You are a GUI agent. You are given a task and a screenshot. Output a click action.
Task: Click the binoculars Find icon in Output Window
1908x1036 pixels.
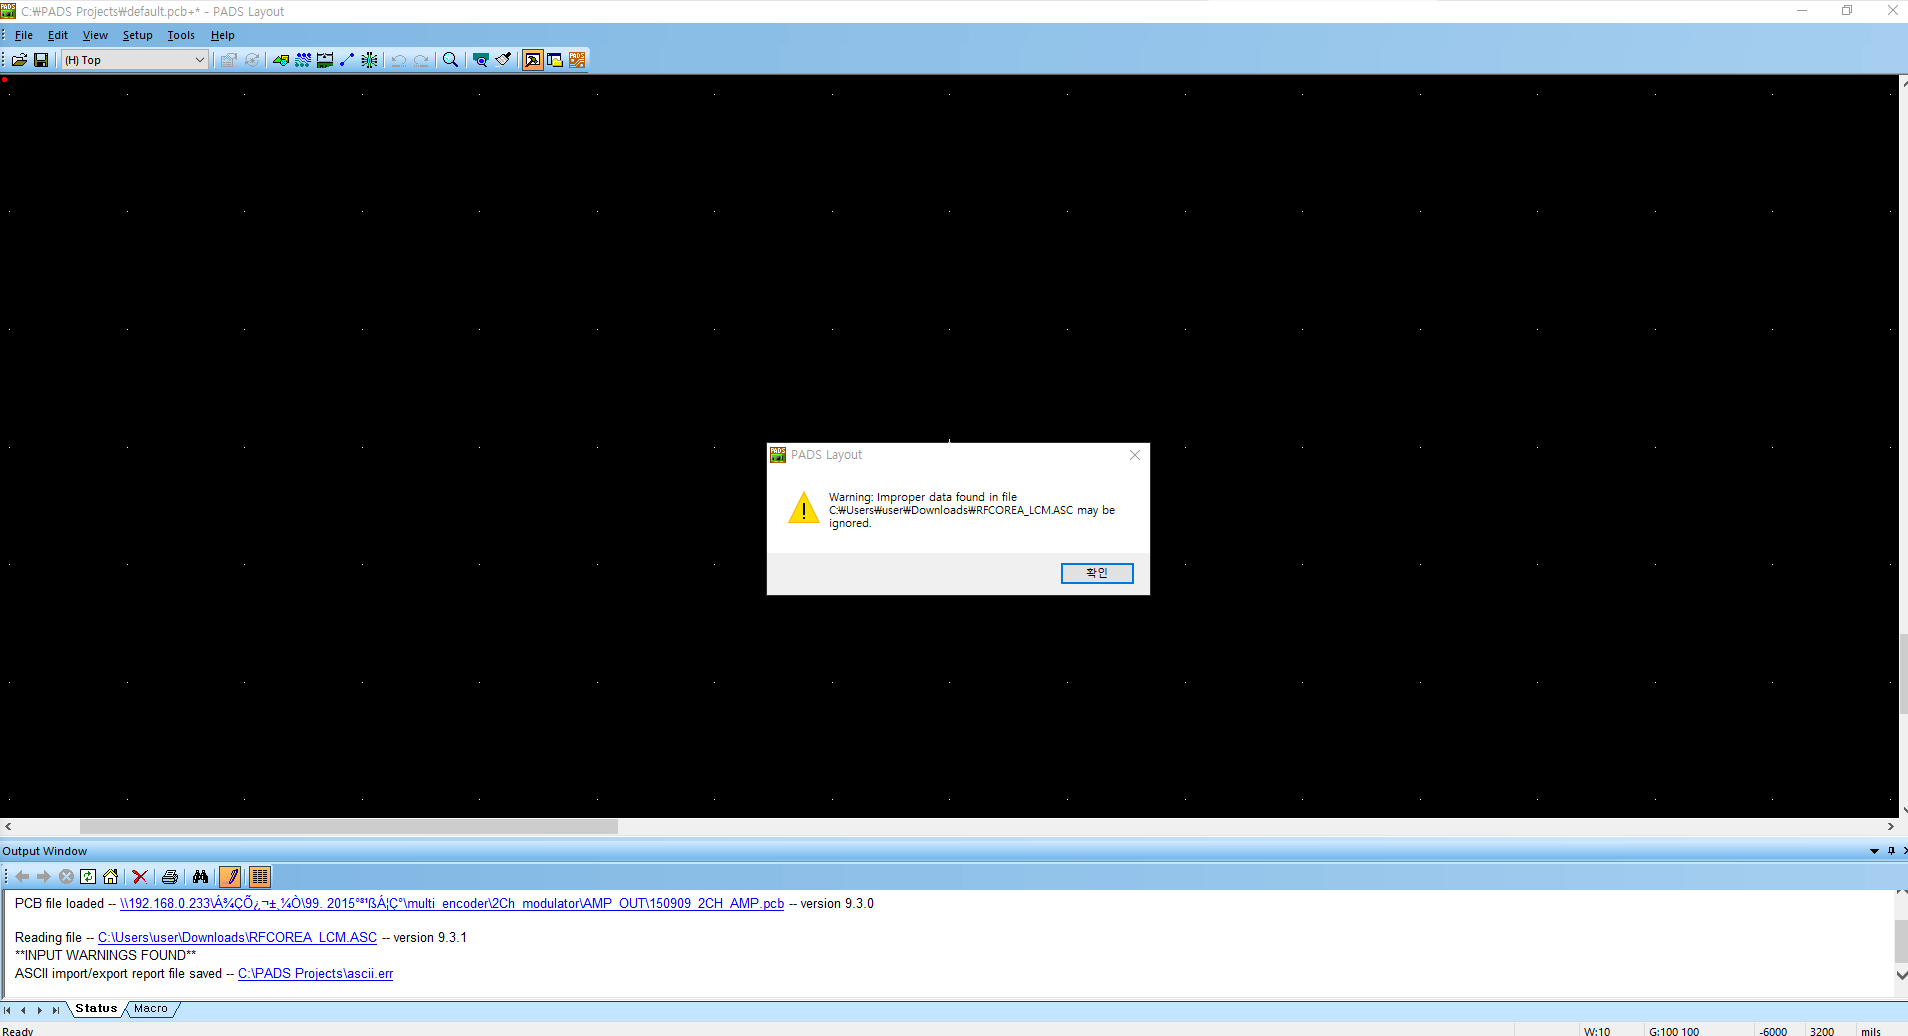pos(200,877)
